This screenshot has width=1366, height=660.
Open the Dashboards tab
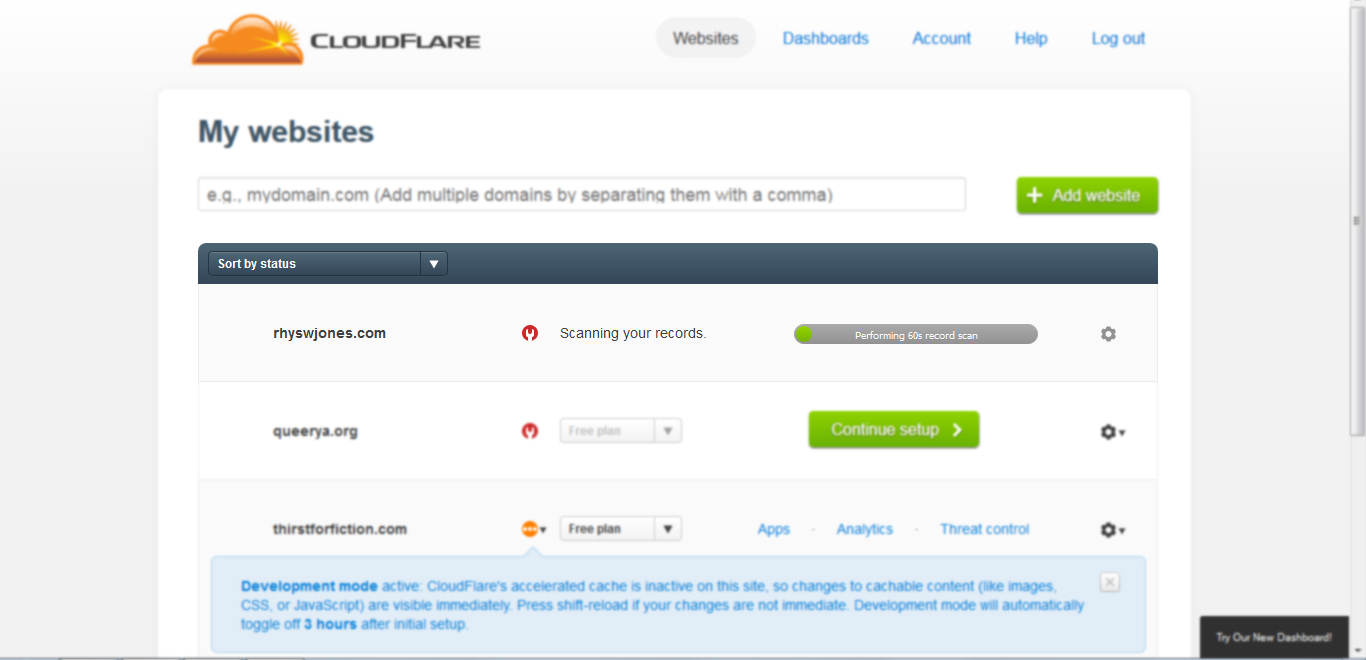coord(826,38)
